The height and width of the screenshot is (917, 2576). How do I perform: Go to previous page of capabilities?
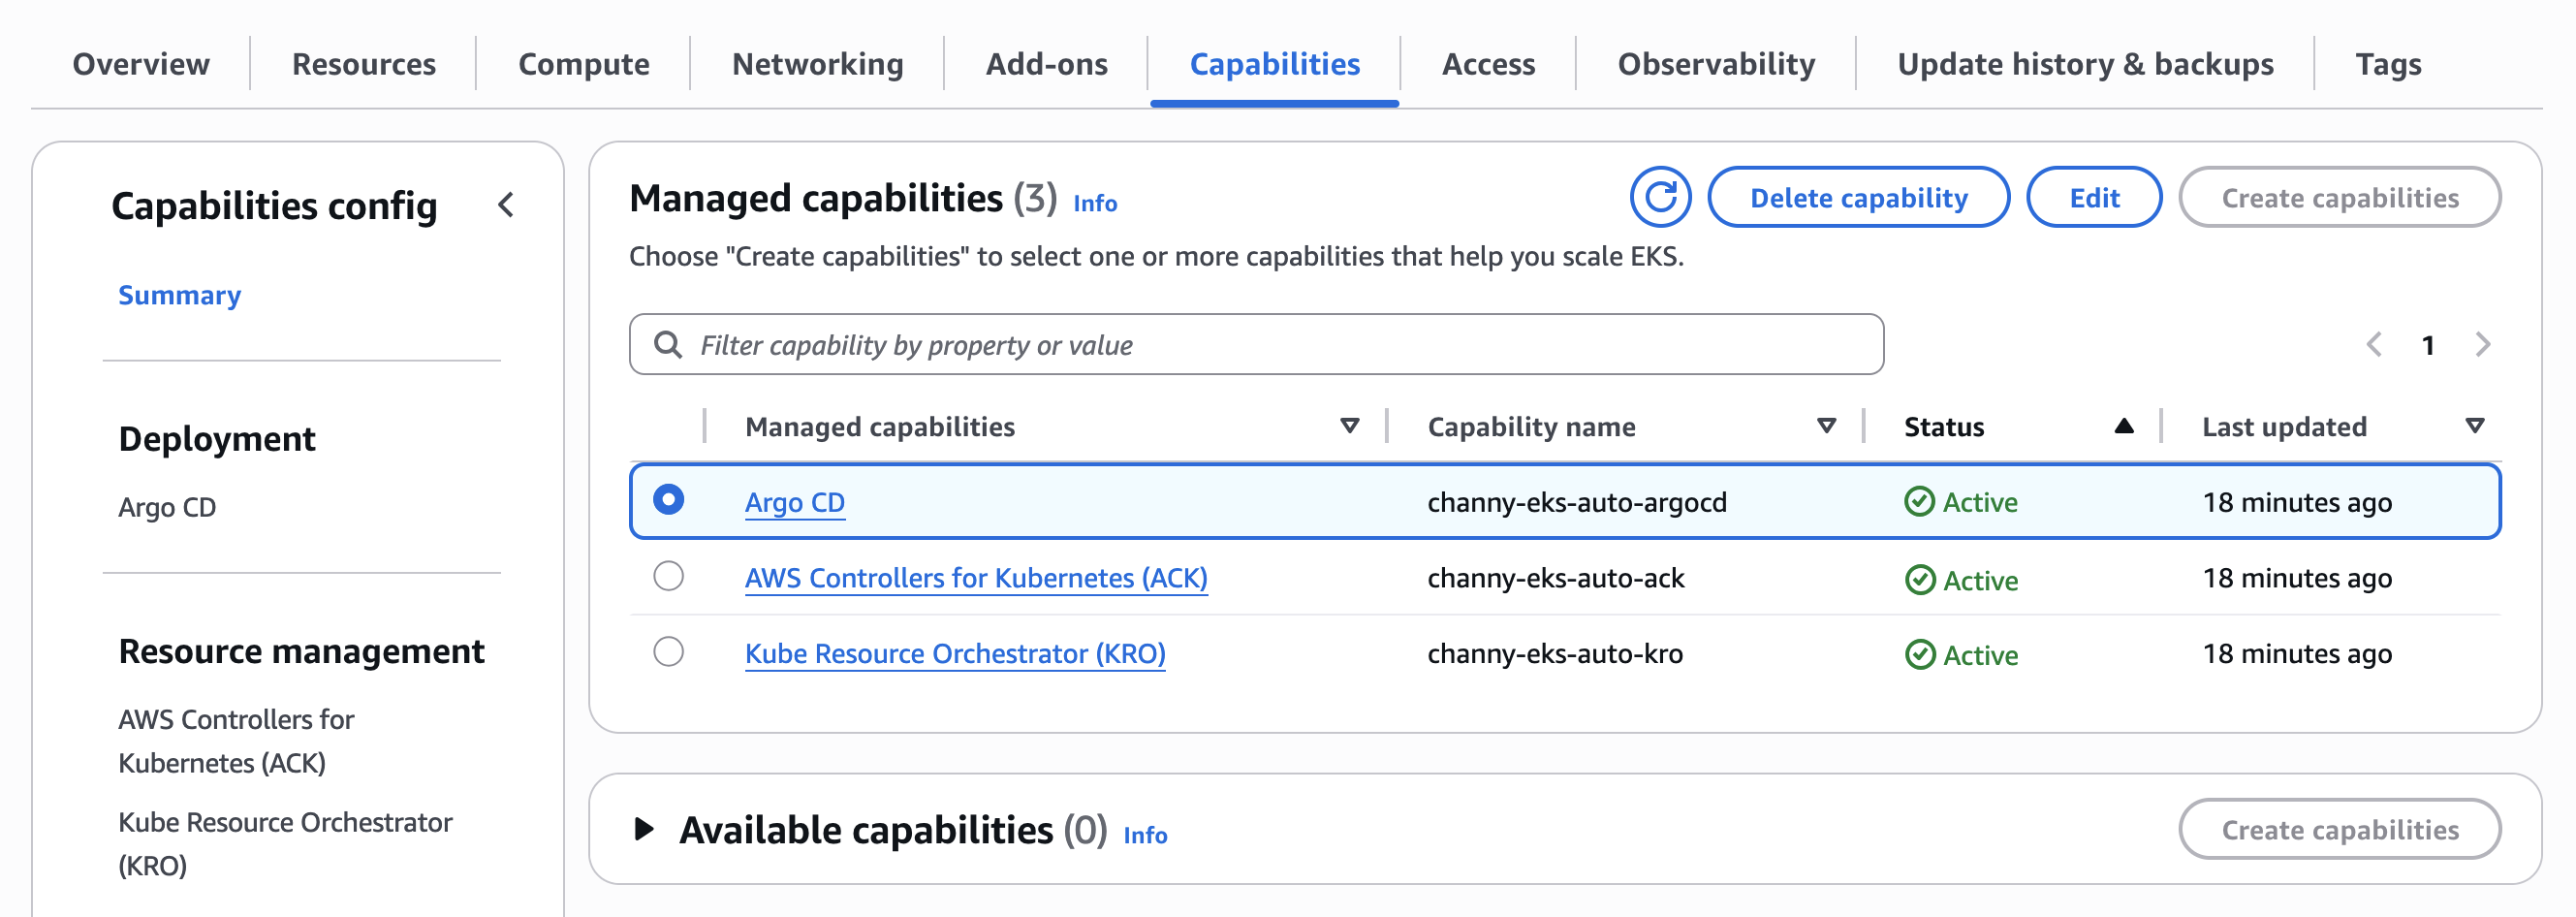[2374, 345]
